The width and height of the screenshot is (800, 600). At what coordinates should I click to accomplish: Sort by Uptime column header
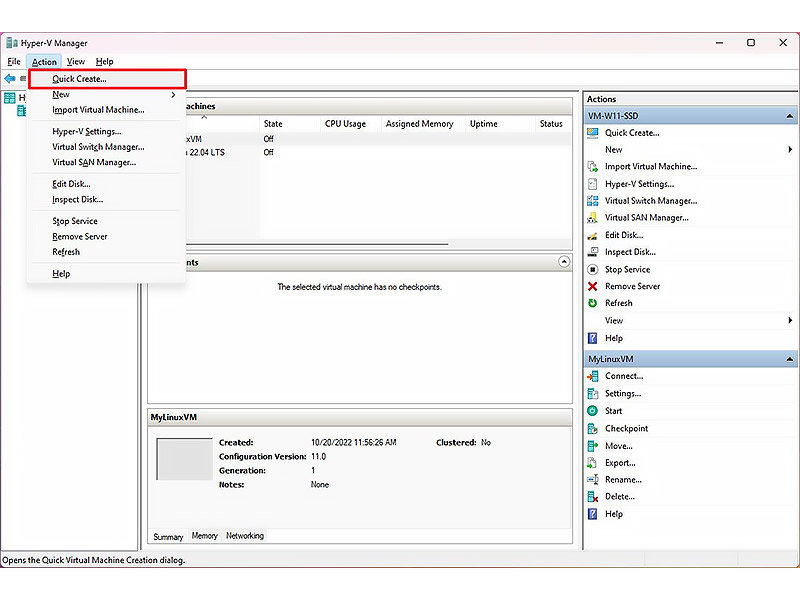coord(500,123)
